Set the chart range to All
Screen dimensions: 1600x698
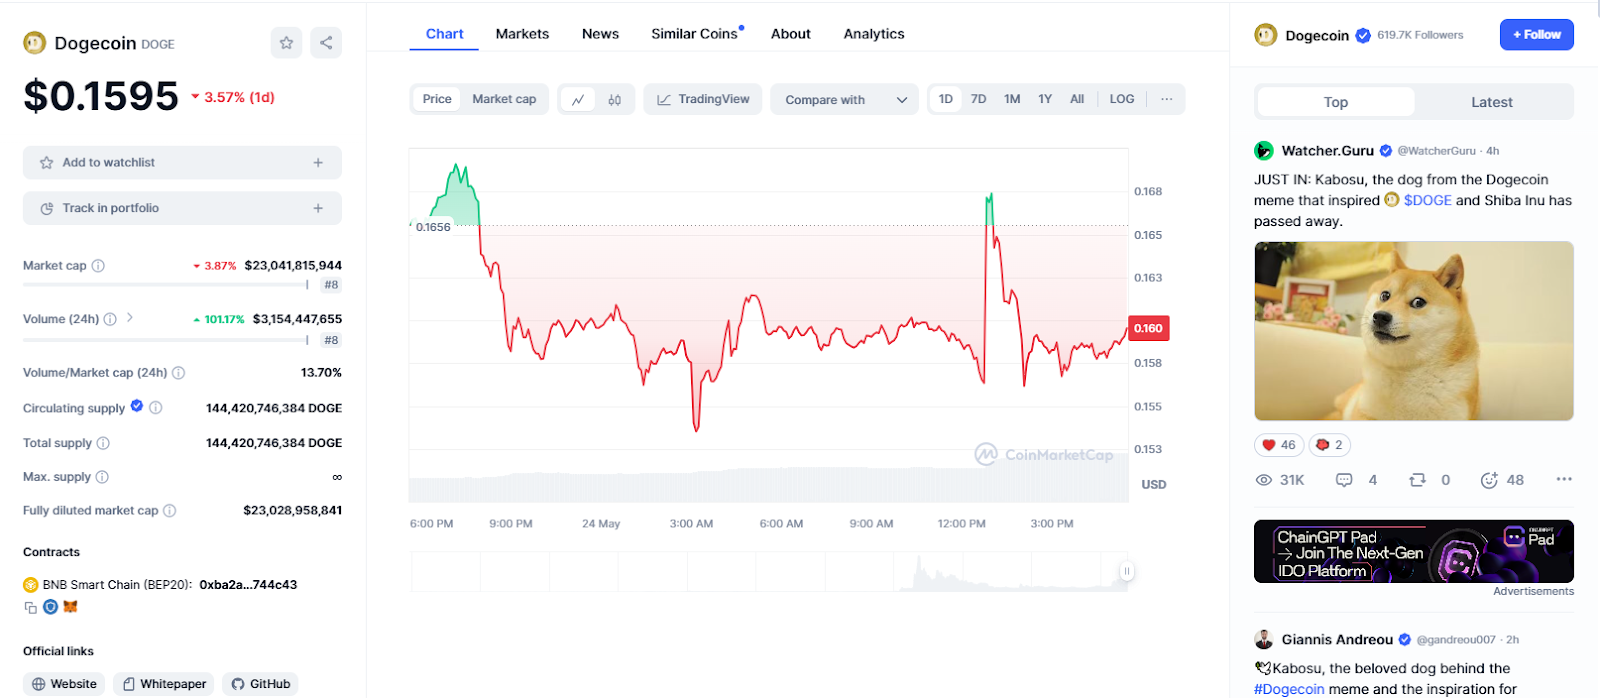[1077, 99]
